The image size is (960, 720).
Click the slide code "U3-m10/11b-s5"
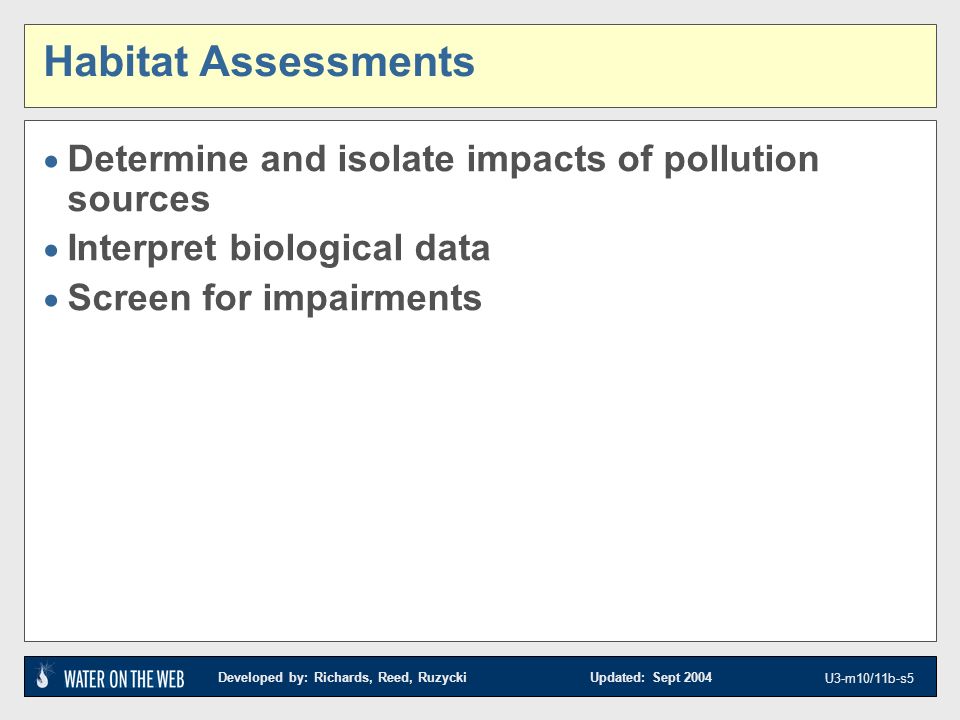[869, 678]
